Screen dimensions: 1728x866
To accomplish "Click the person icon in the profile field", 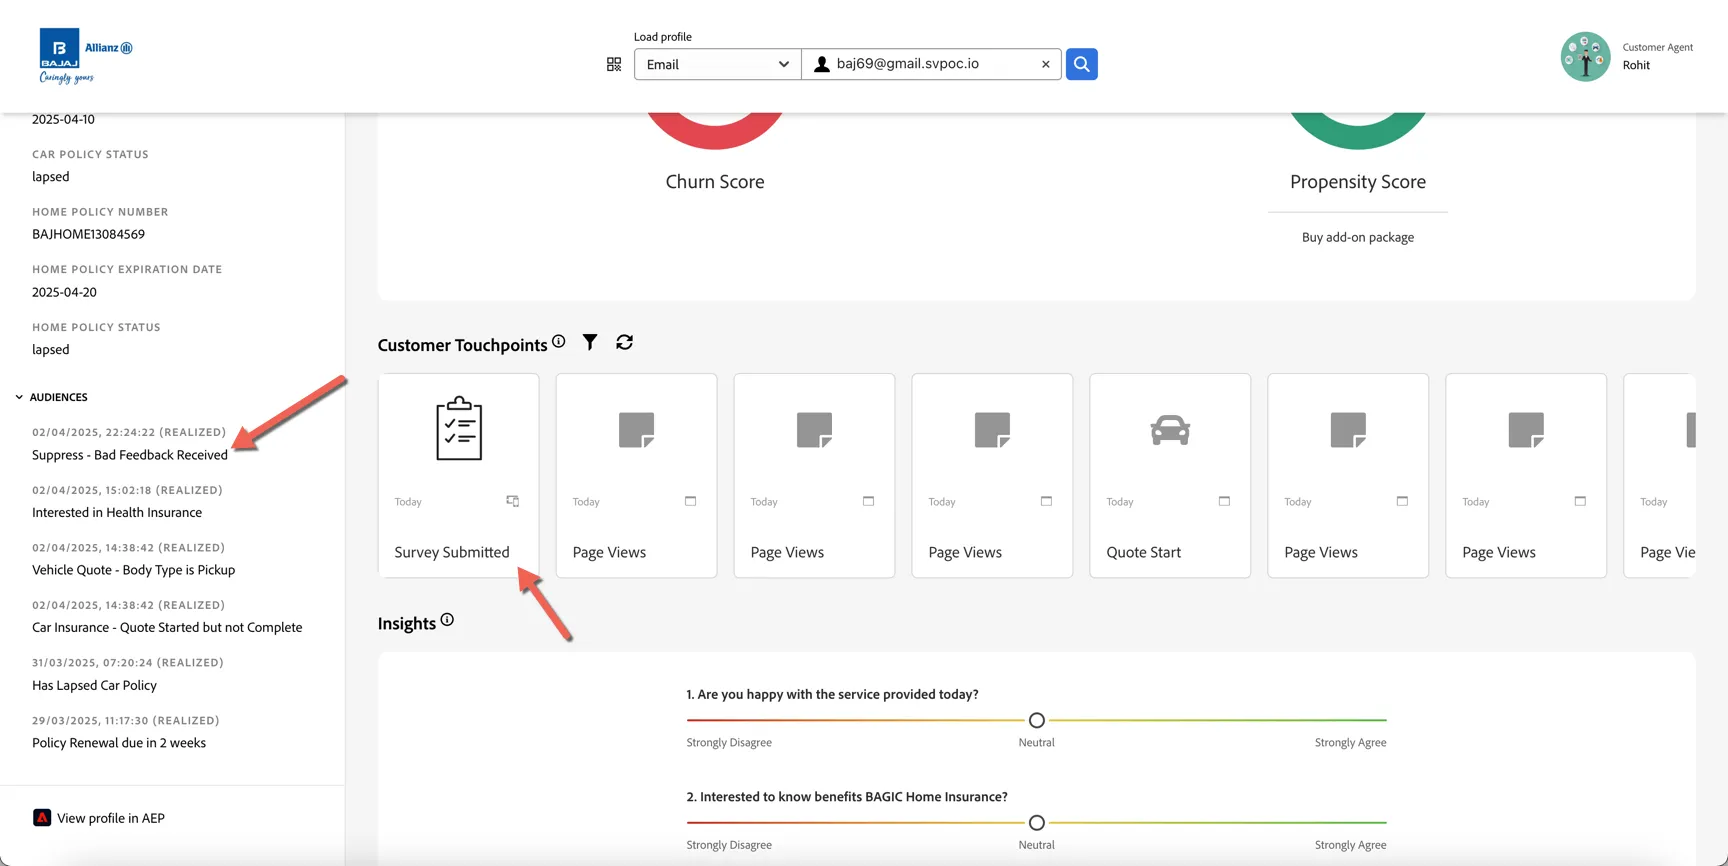I will [x=822, y=64].
